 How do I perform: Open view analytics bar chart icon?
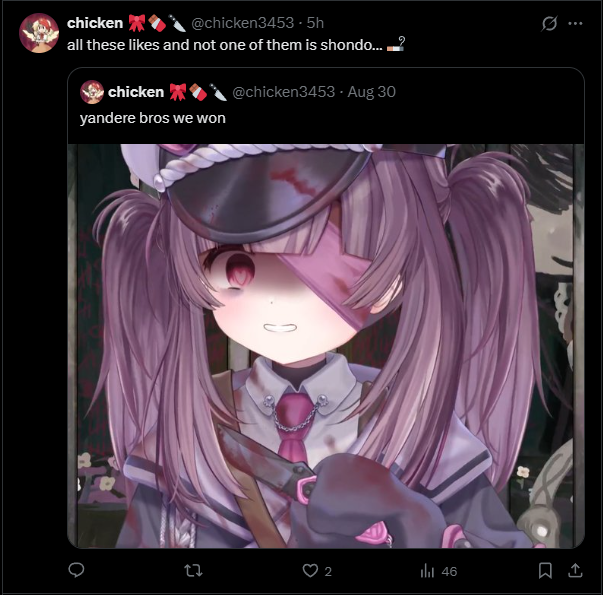tap(427, 570)
